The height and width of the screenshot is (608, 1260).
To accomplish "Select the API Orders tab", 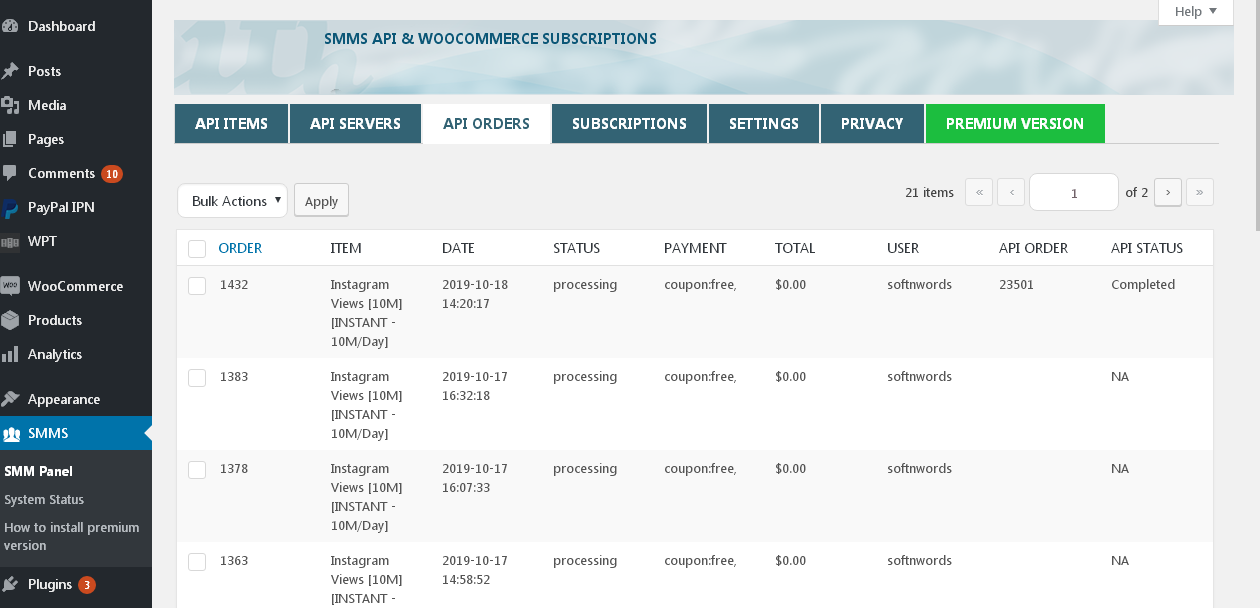I will click(x=486, y=124).
